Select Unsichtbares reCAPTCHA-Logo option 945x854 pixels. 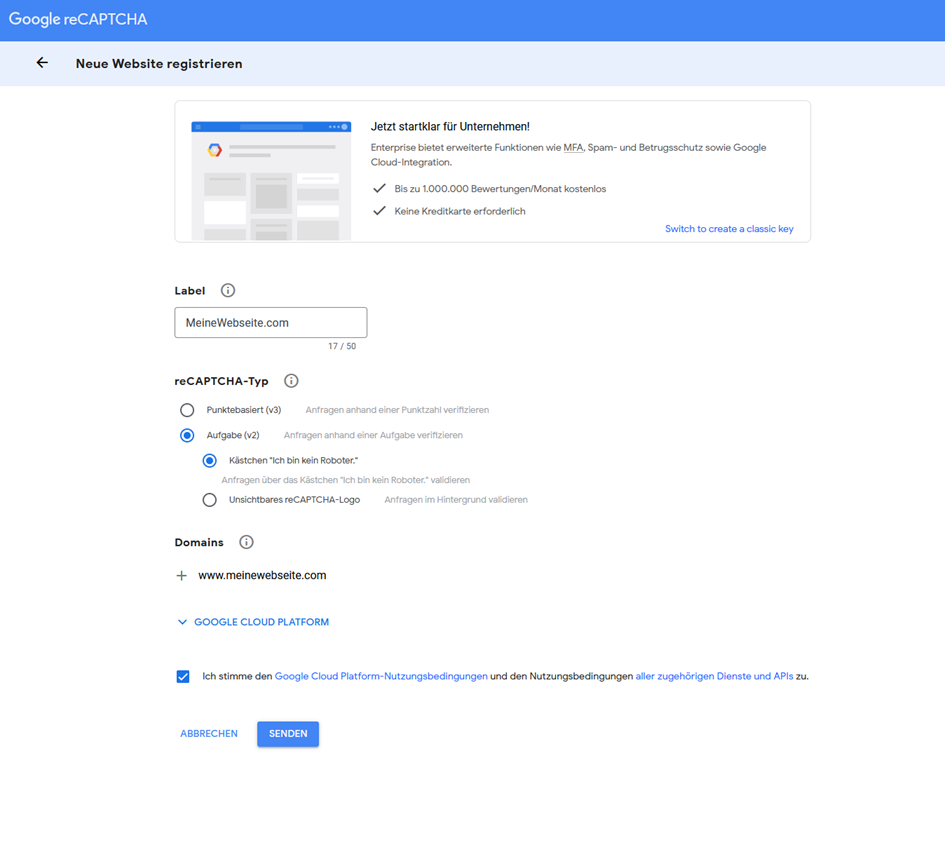(209, 500)
